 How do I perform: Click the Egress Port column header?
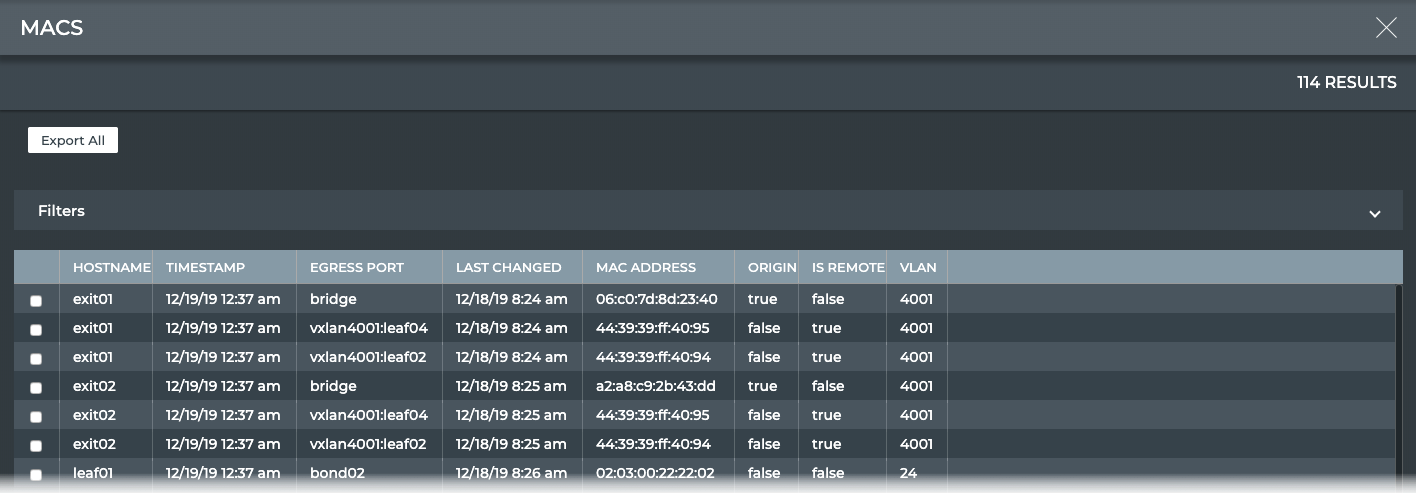356,267
